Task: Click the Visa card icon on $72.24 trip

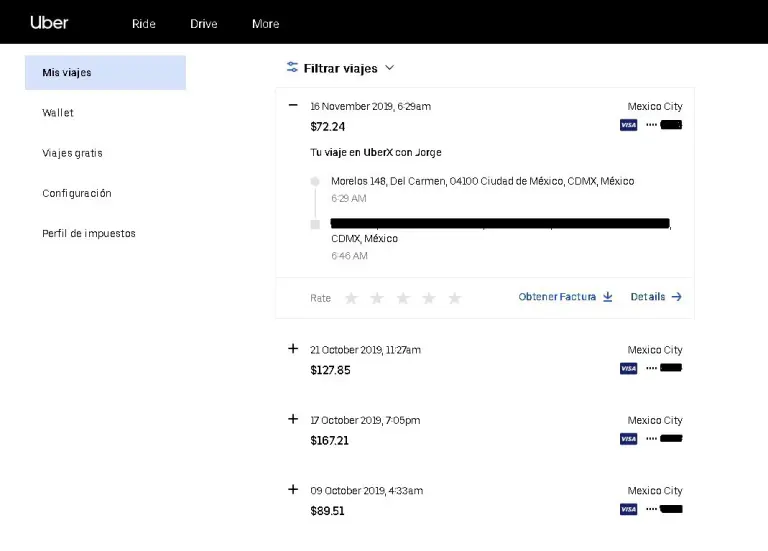Action: [x=628, y=125]
